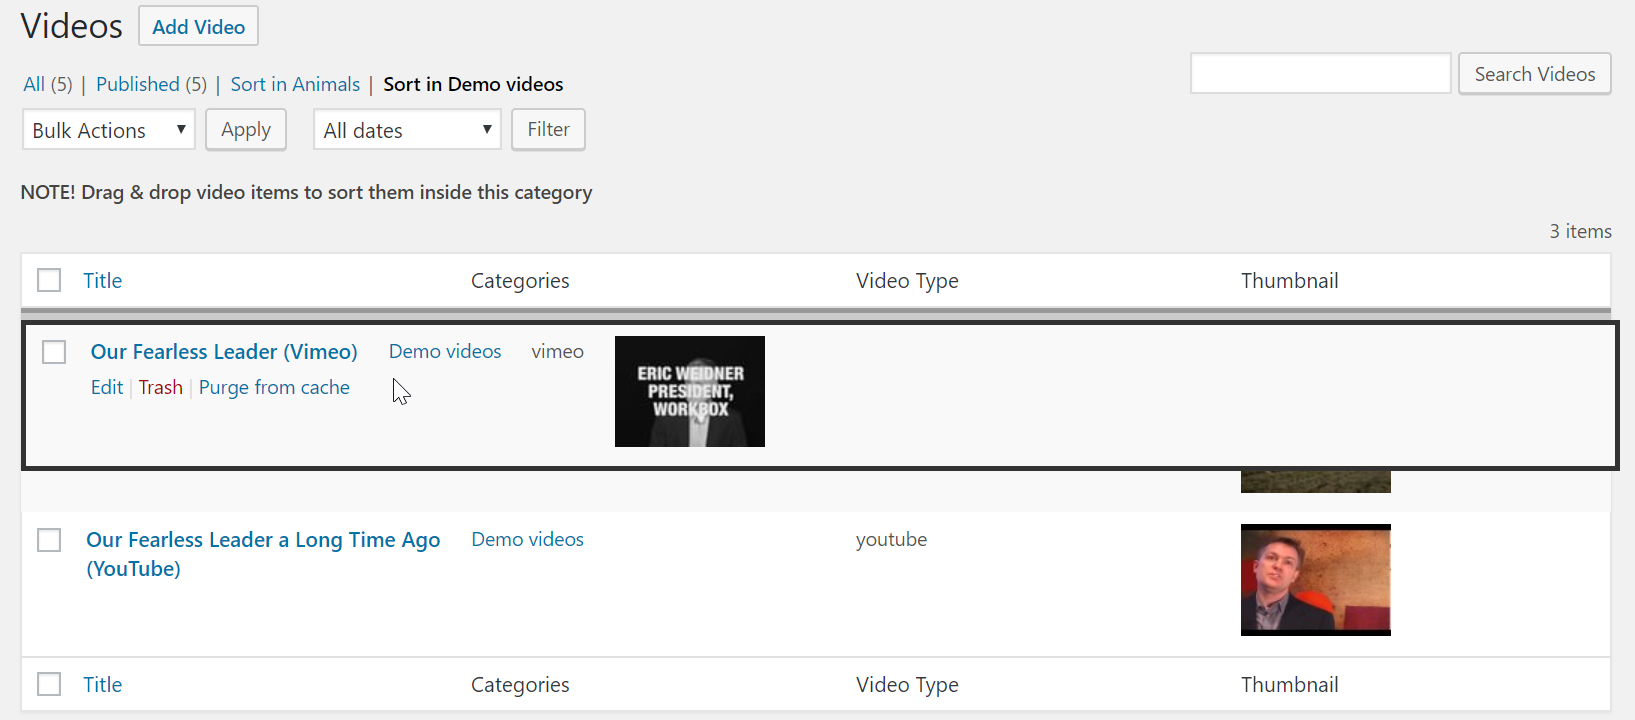Click the Eric Weidner Vimeo thumbnail
1635x720 pixels.
(x=689, y=391)
